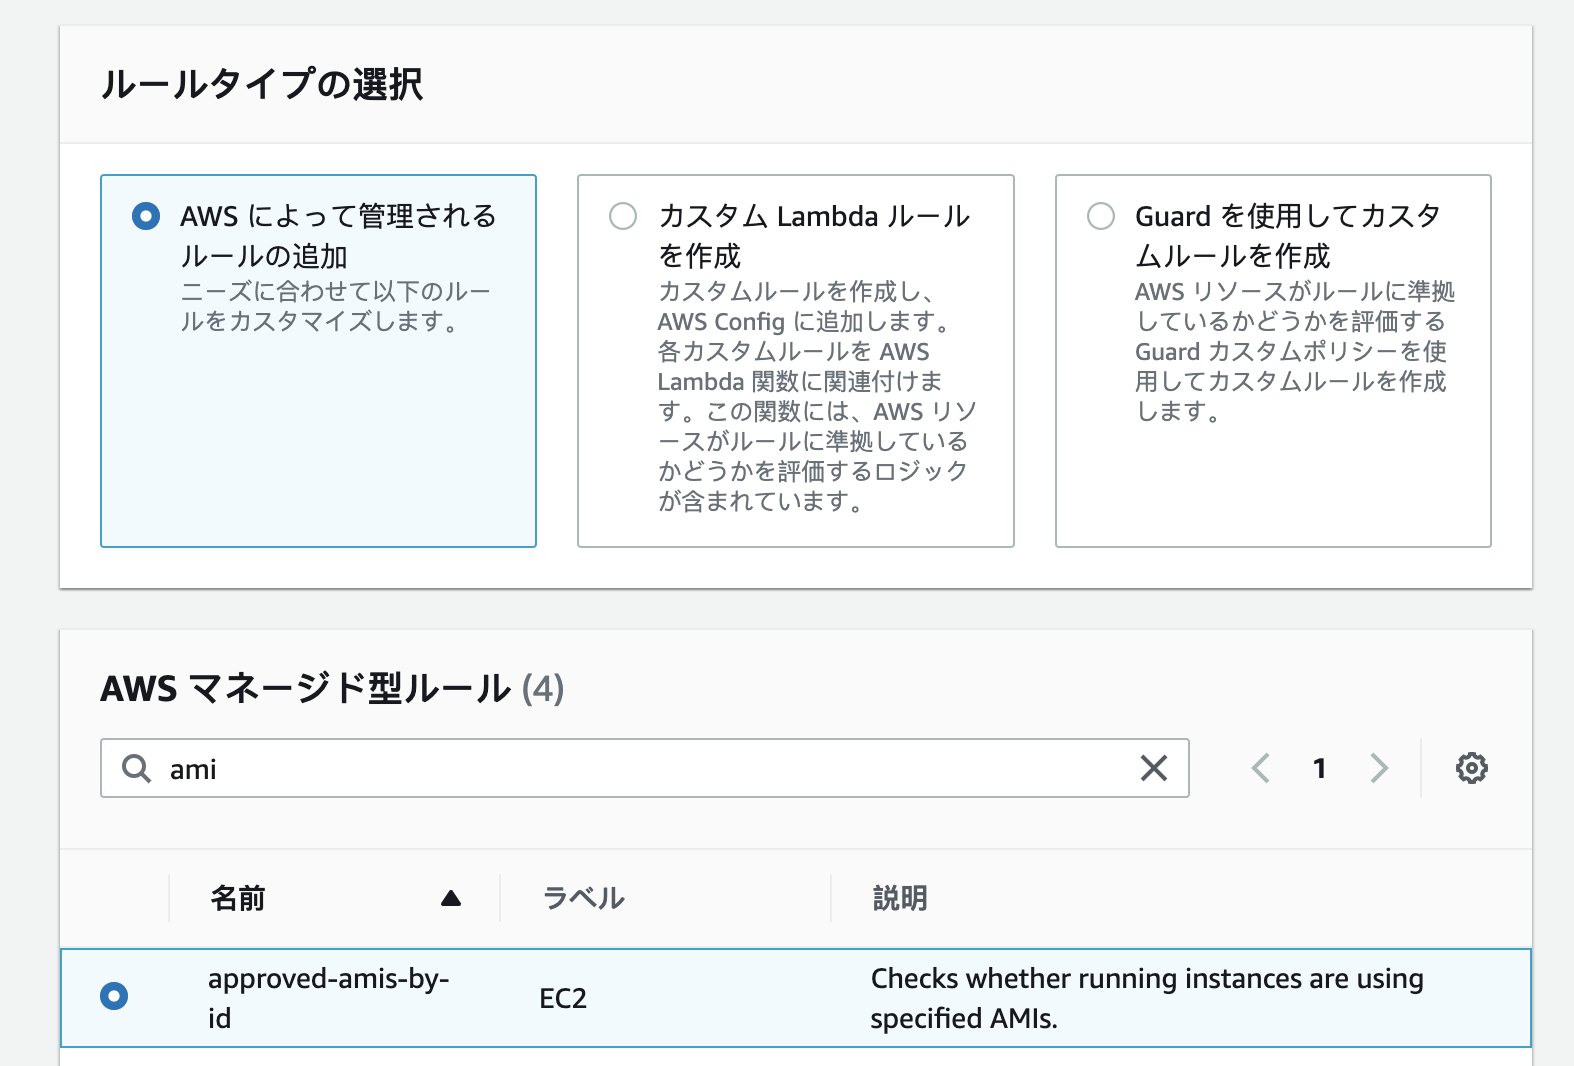Screen dimensions: 1574x1066
Task: Select custom Lambda rule radio option
Action: 623,216
